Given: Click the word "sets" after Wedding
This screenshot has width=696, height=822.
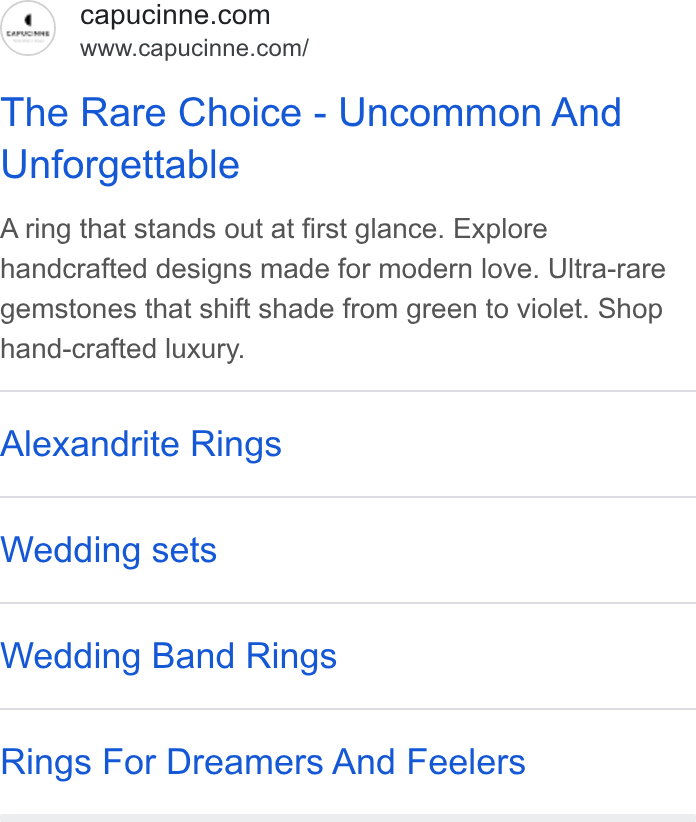Looking at the screenshot, I should [184, 550].
